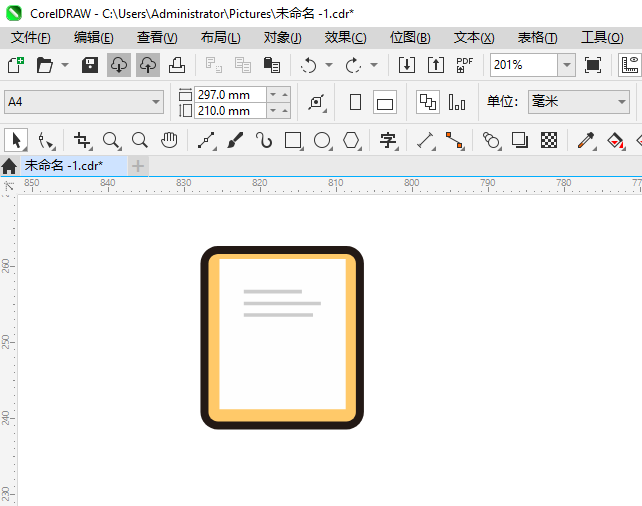
Task: Open the redo history dropdown arrow
Action: (374, 65)
